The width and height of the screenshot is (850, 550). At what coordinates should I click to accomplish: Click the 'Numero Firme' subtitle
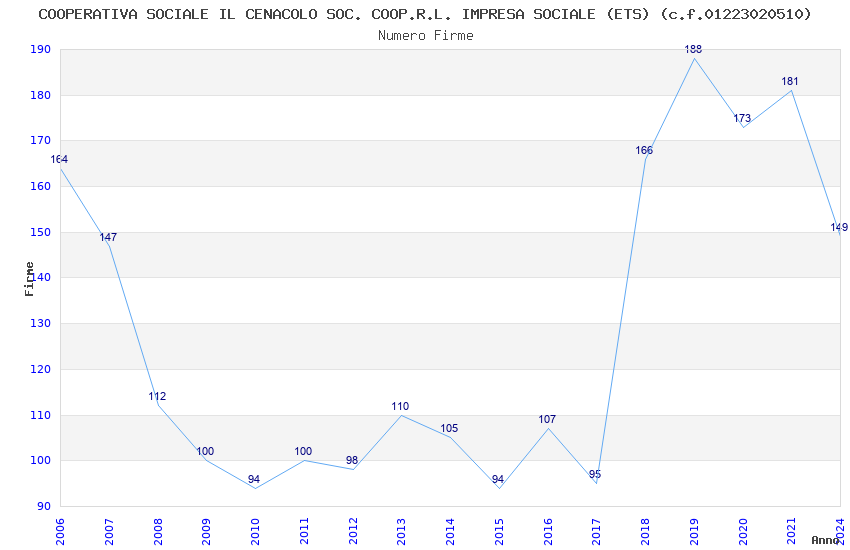426,36
